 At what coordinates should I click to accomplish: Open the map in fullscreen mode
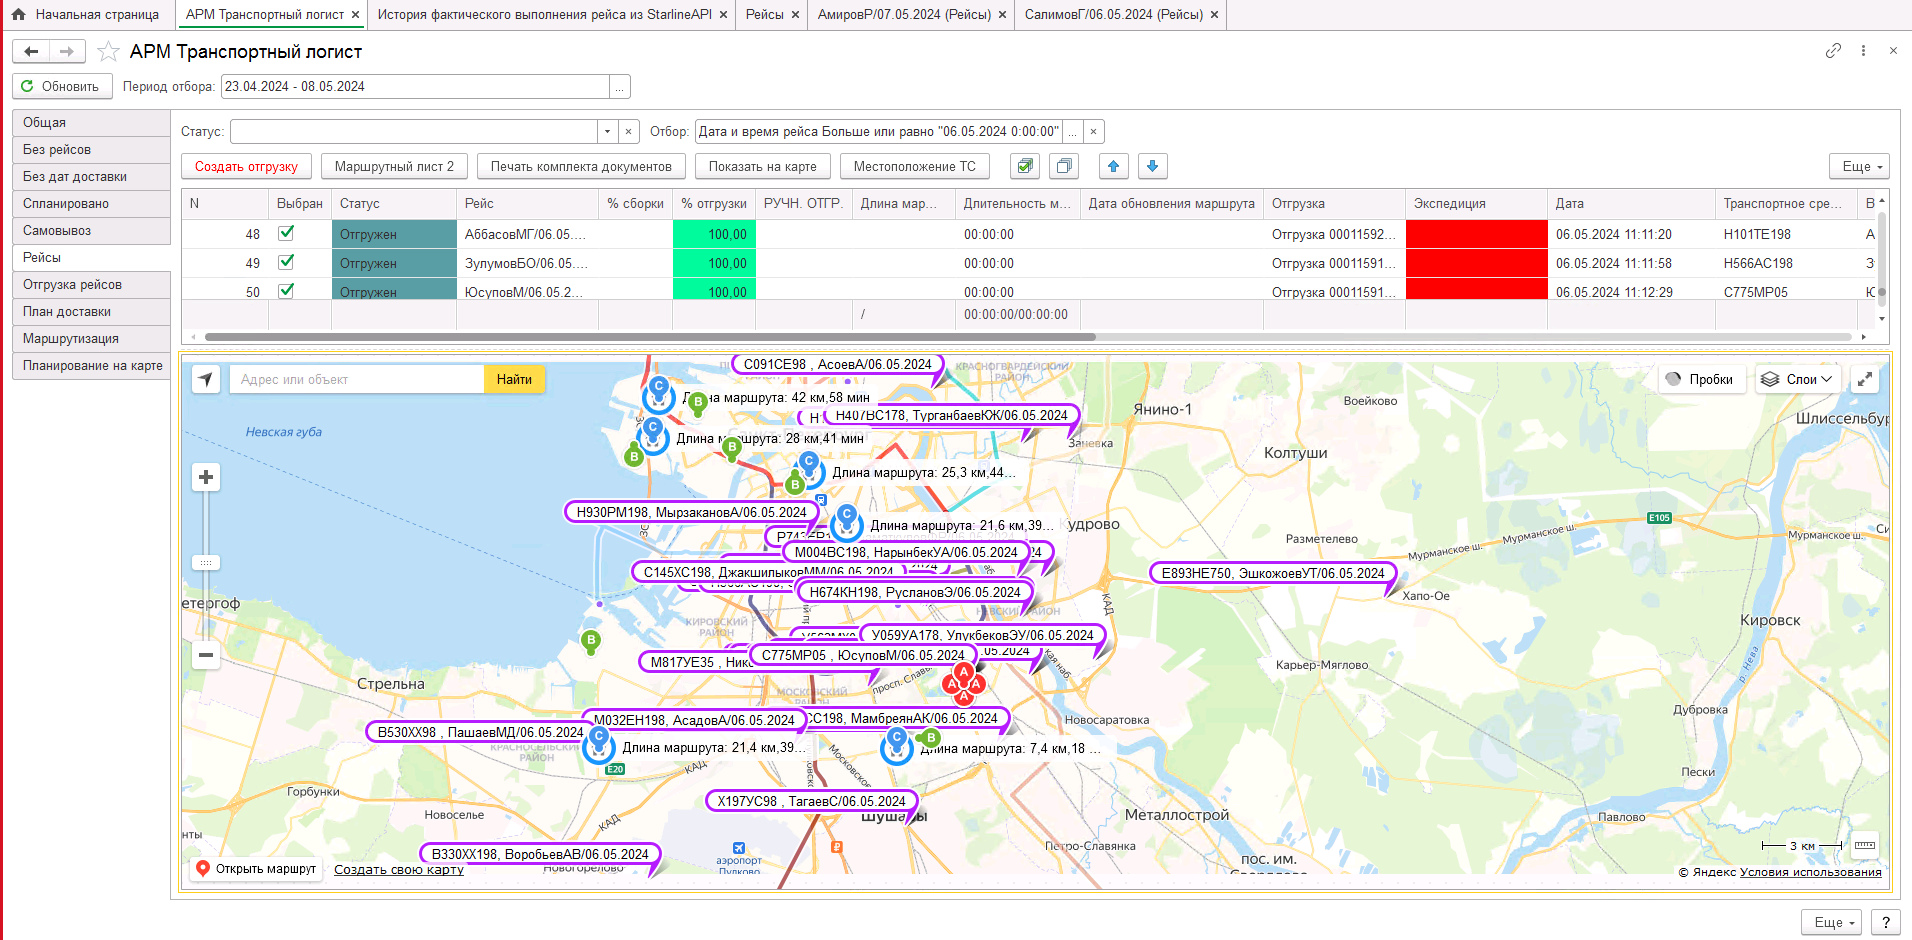coord(1865,379)
